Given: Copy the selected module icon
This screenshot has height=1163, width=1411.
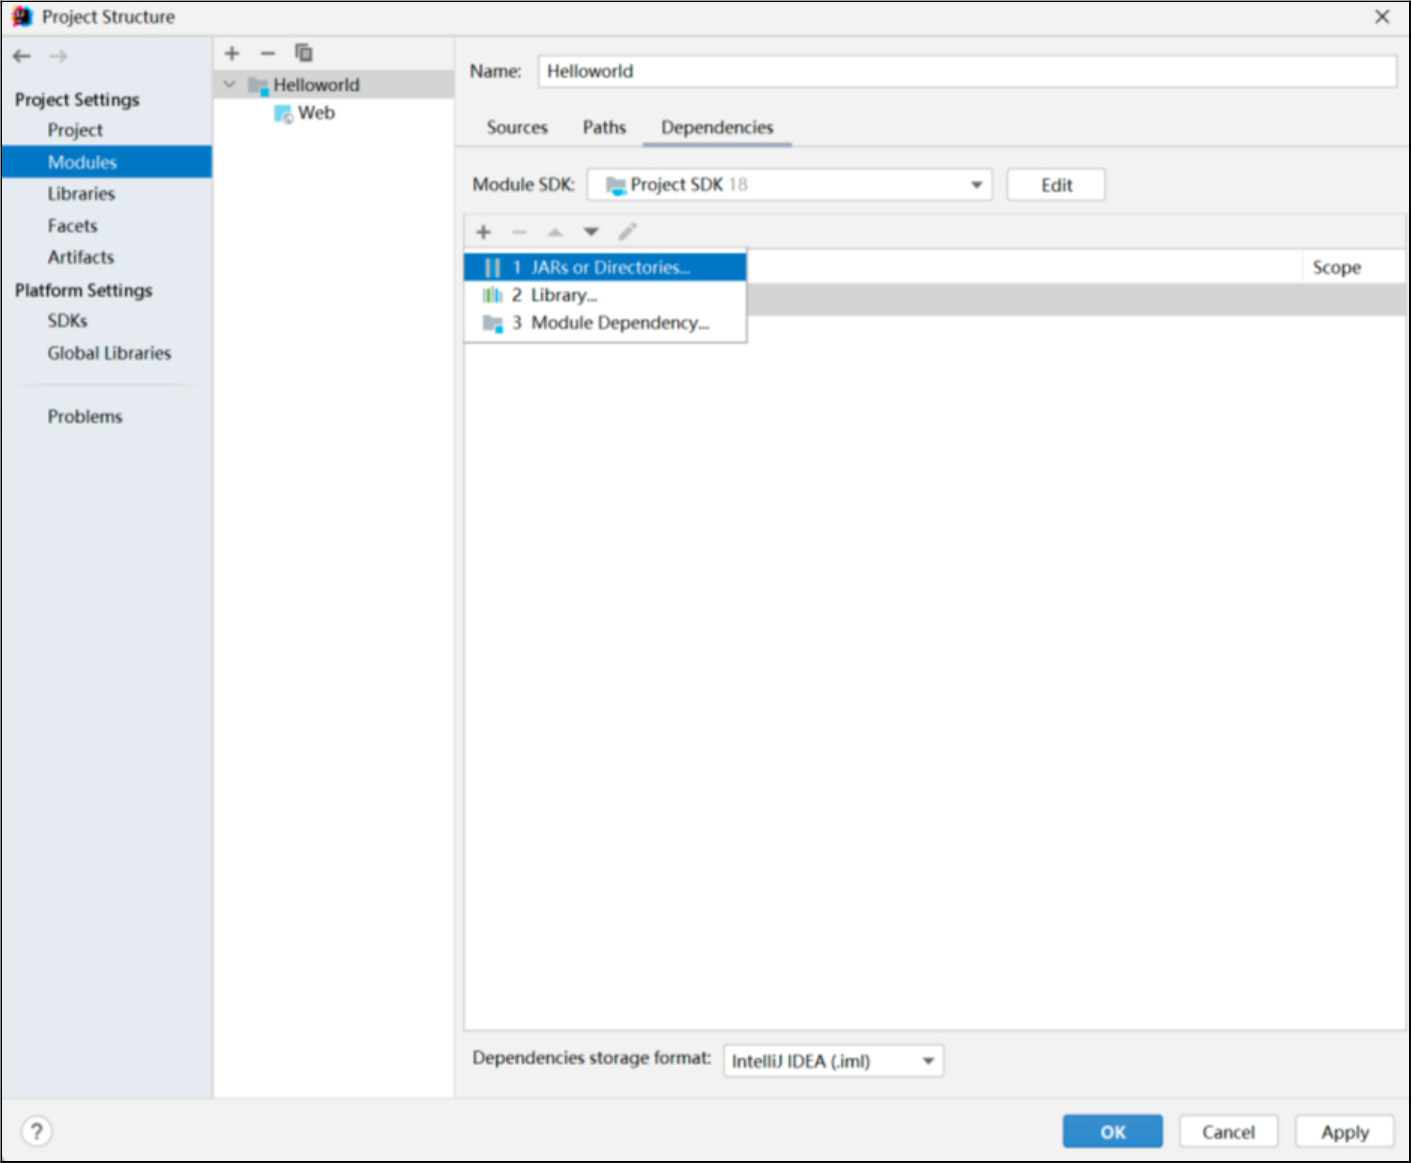Looking at the screenshot, I should (303, 53).
